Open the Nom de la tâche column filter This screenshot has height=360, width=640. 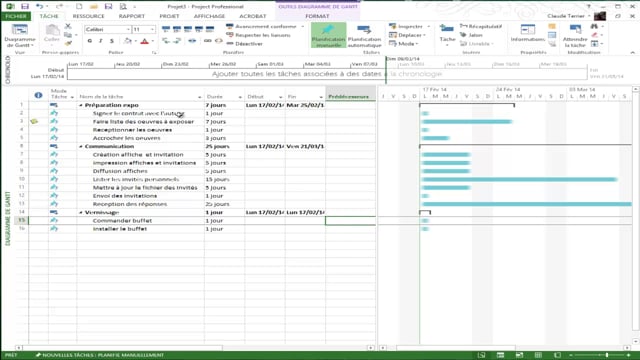point(200,97)
